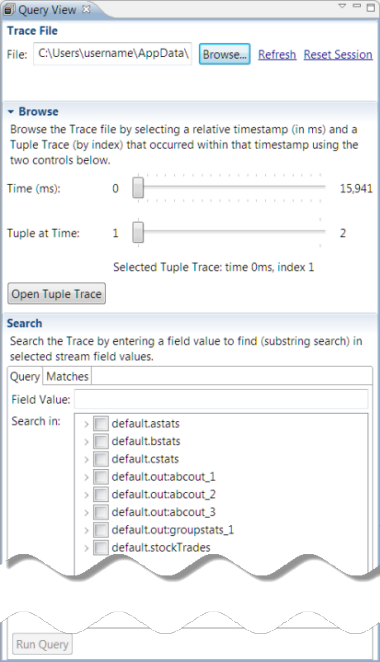This screenshot has height=662, width=380.
Task: Check the default.stockTrades checkbox
Action: coord(100,548)
